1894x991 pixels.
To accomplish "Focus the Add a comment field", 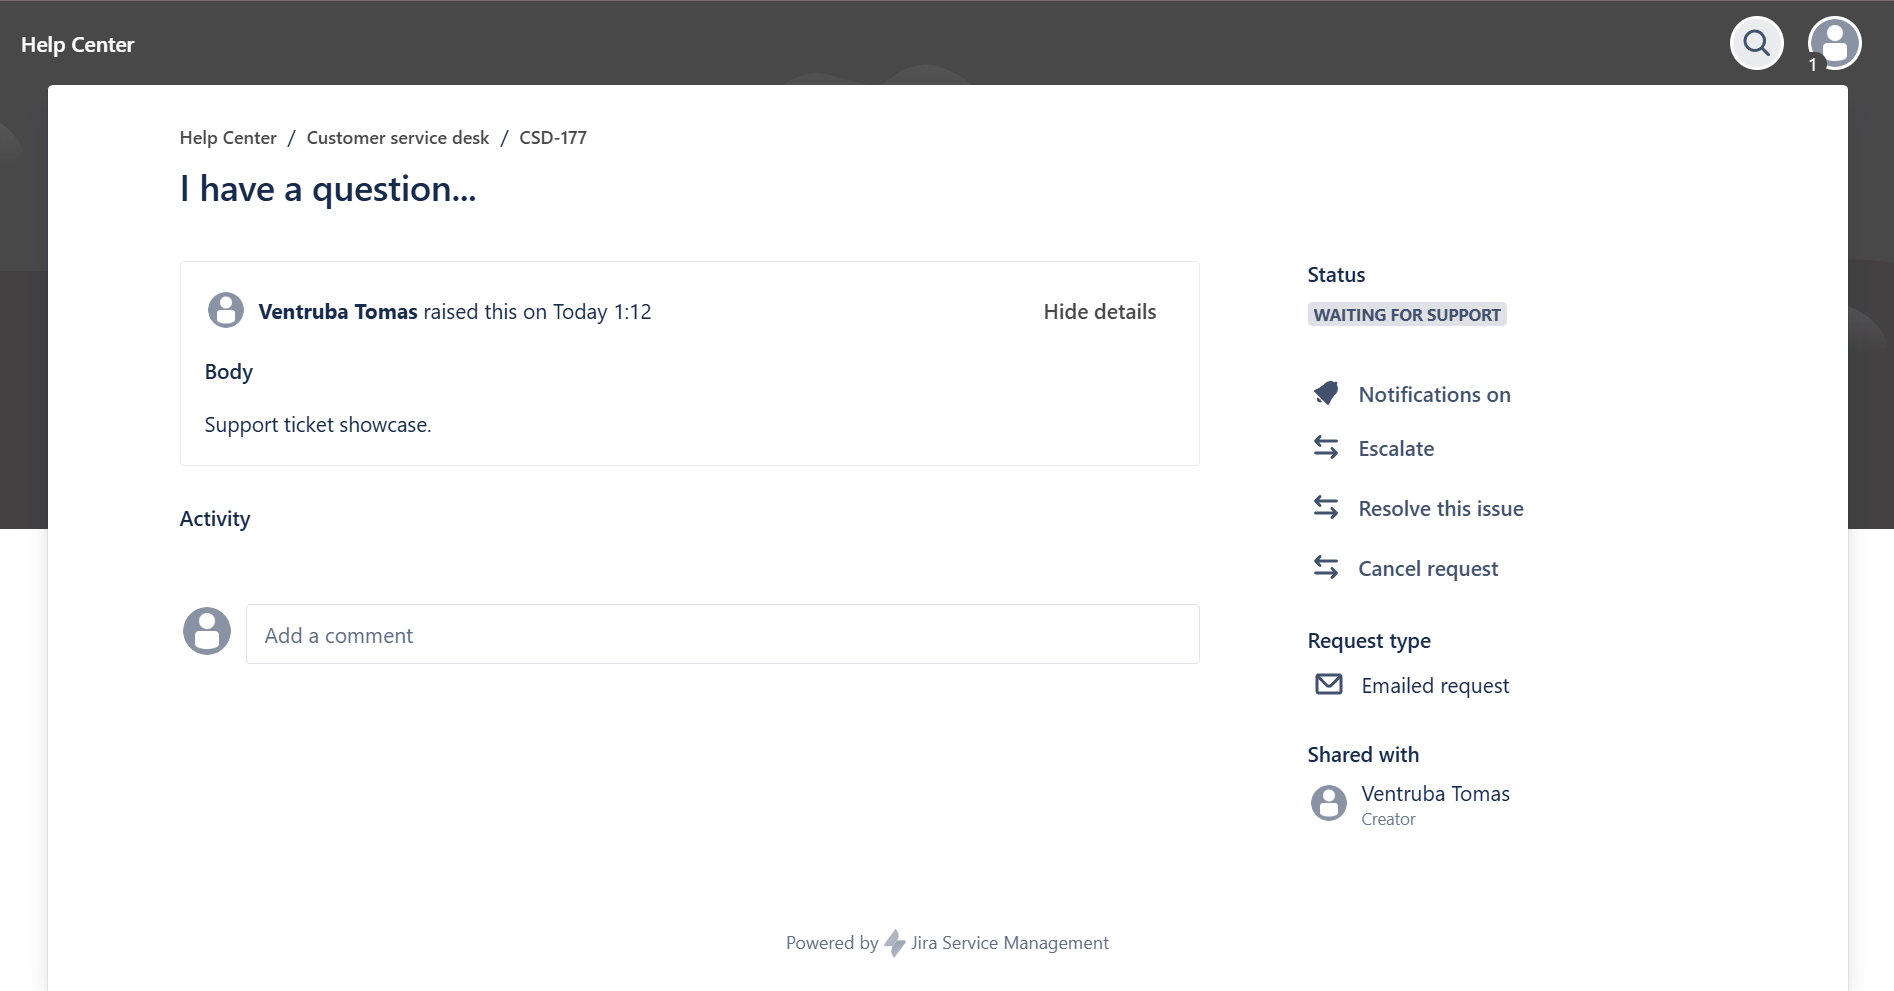I will click(x=722, y=635).
